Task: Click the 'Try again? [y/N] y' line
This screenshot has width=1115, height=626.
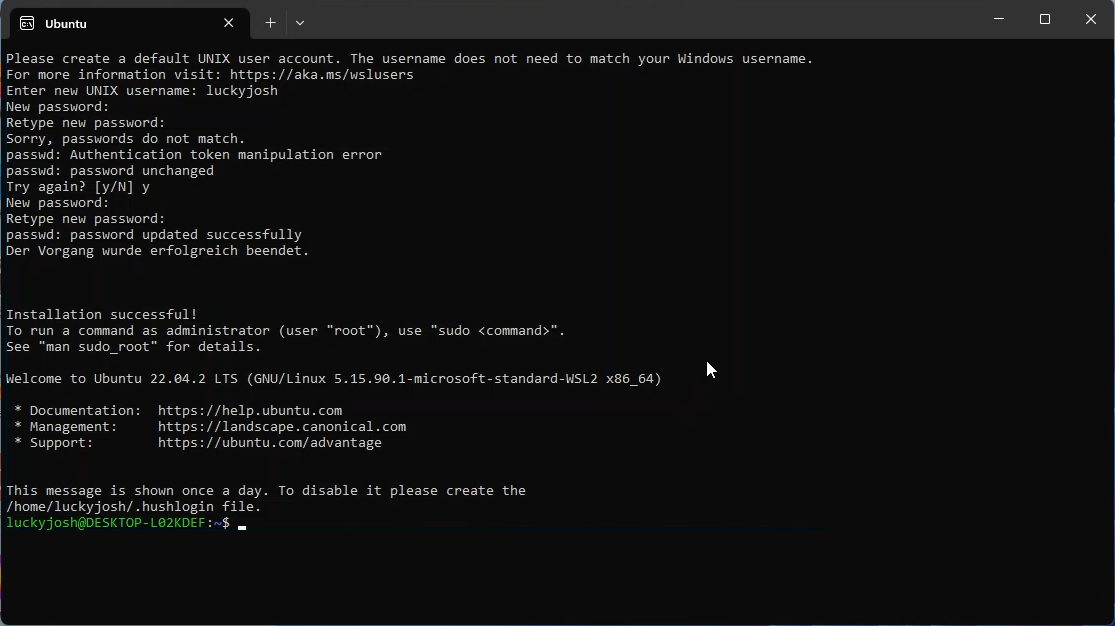Action: point(78,187)
